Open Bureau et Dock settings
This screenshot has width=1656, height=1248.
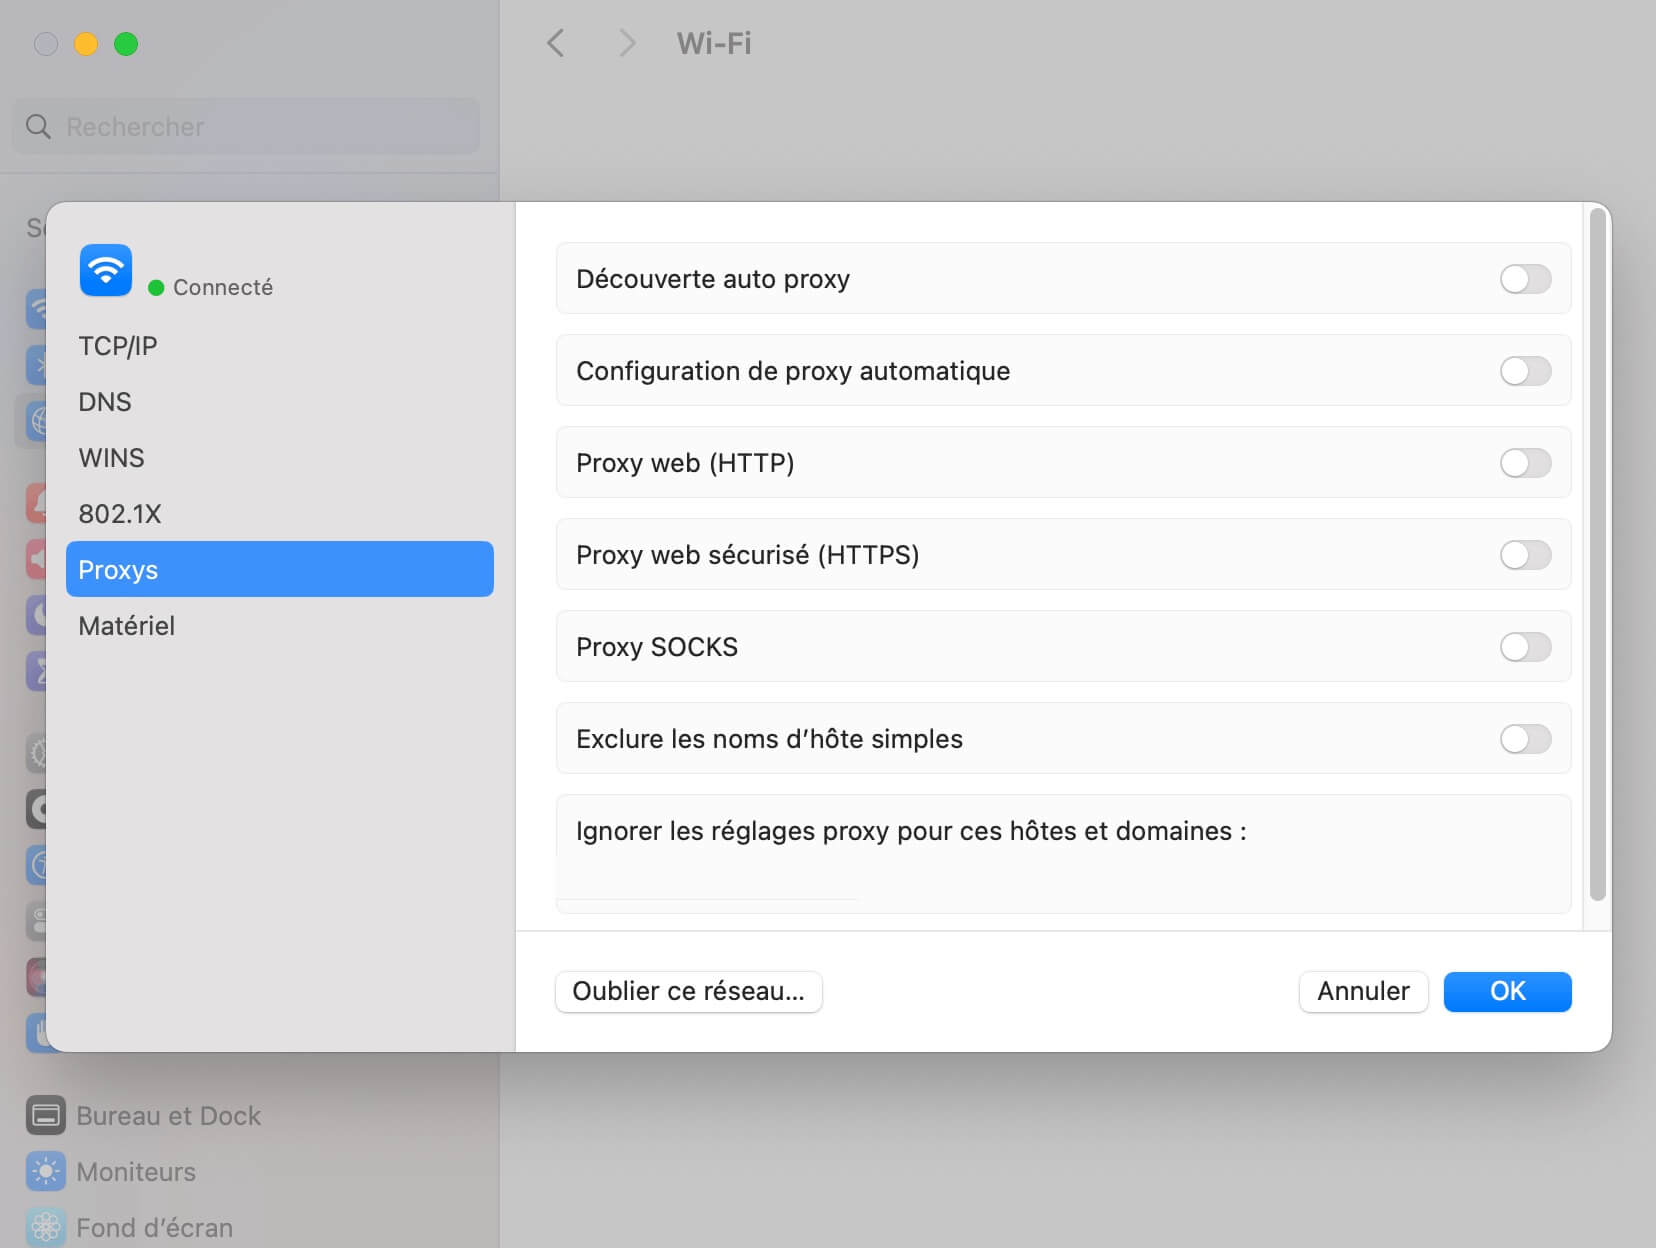coord(145,1116)
